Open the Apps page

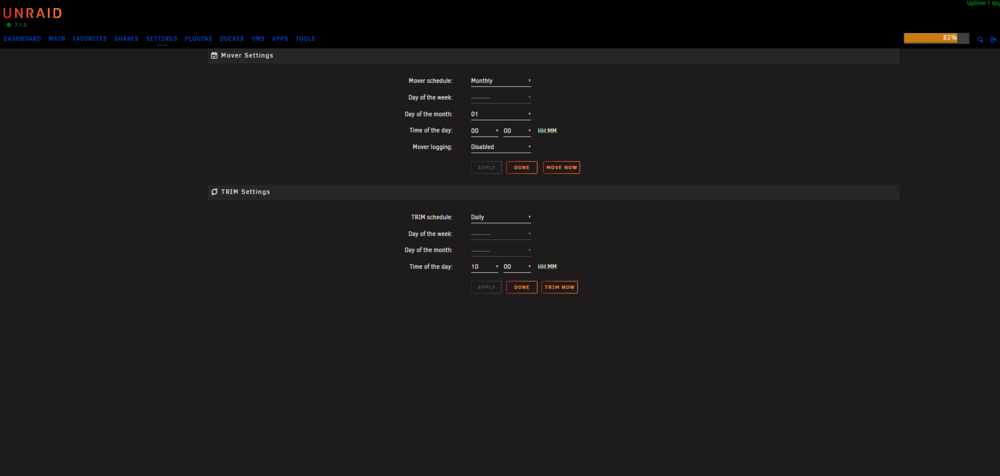pyautogui.click(x=280, y=39)
